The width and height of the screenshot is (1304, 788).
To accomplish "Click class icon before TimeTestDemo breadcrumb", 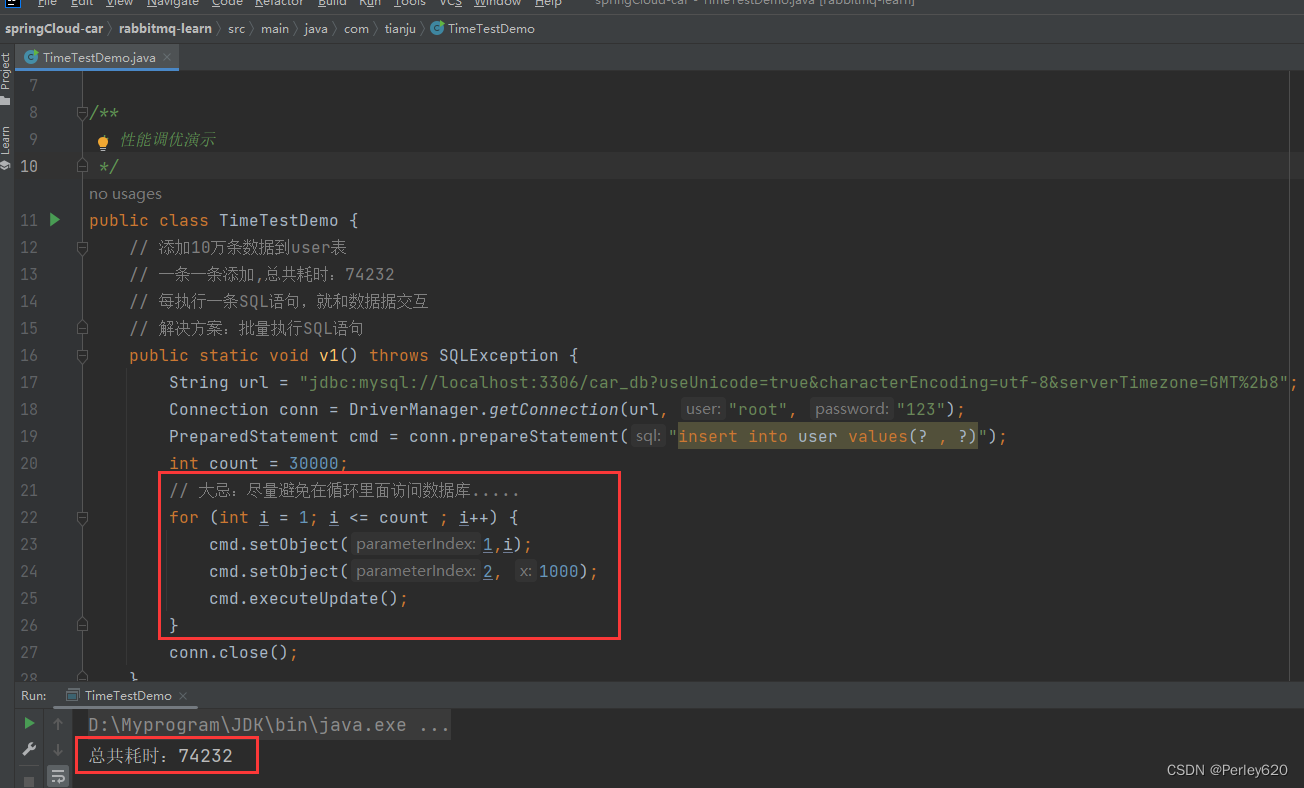I will [437, 28].
